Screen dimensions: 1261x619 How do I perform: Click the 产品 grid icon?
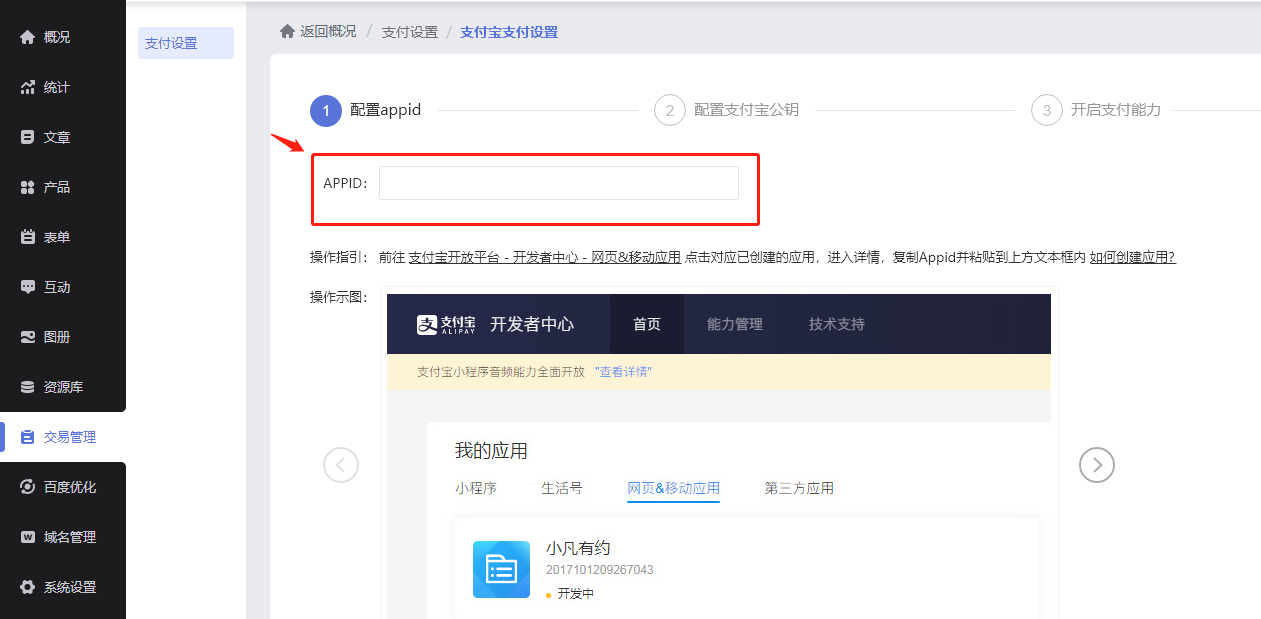coord(27,187)
